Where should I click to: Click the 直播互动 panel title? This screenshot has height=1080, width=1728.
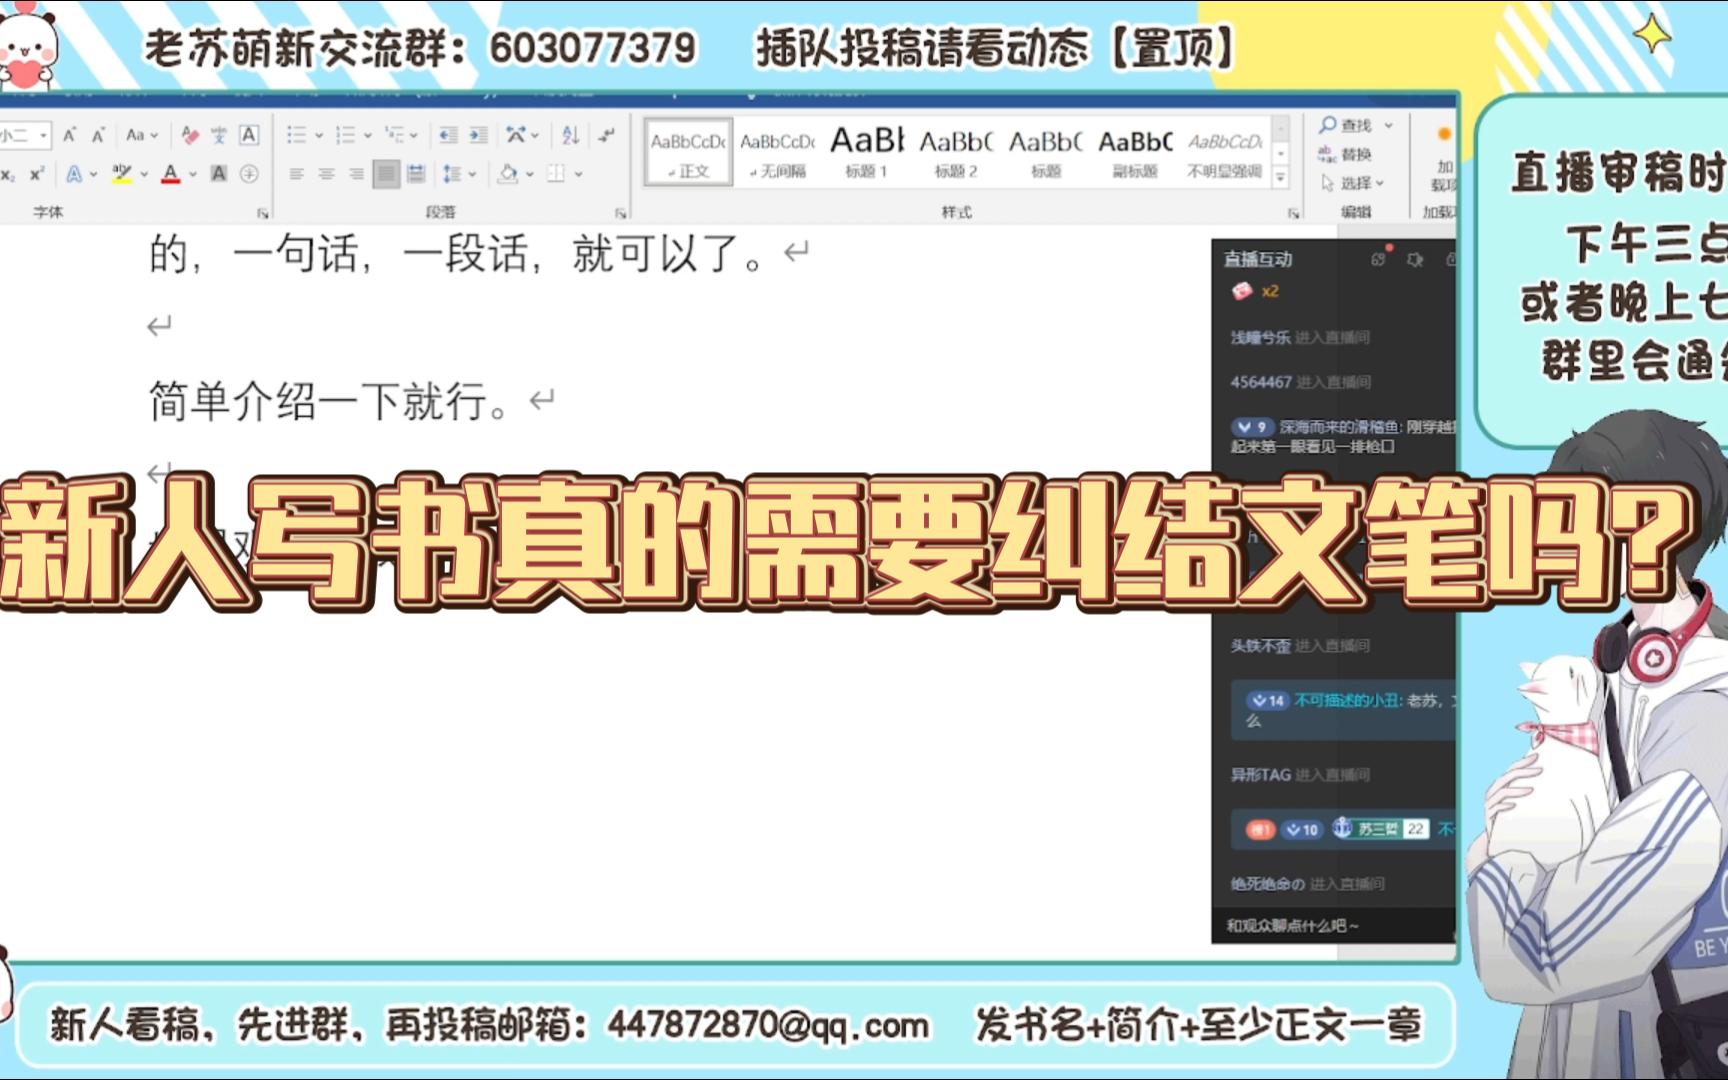click(x=1258, y=259)
